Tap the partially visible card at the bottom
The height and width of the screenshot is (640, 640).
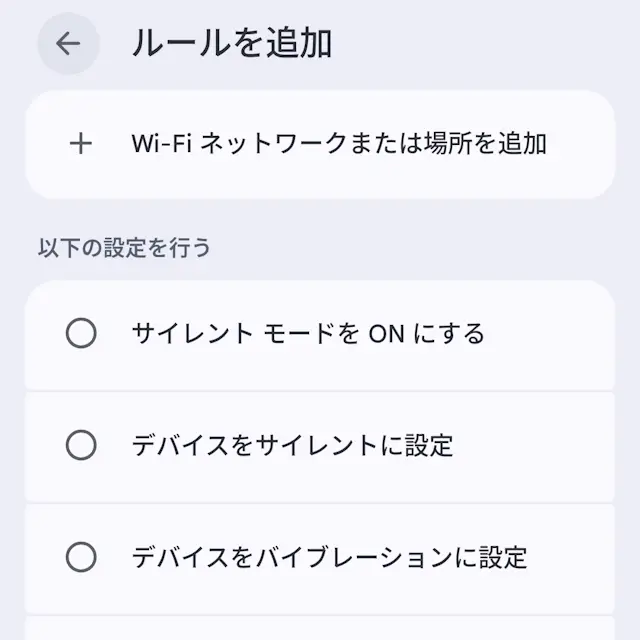[x=320, y=628]
